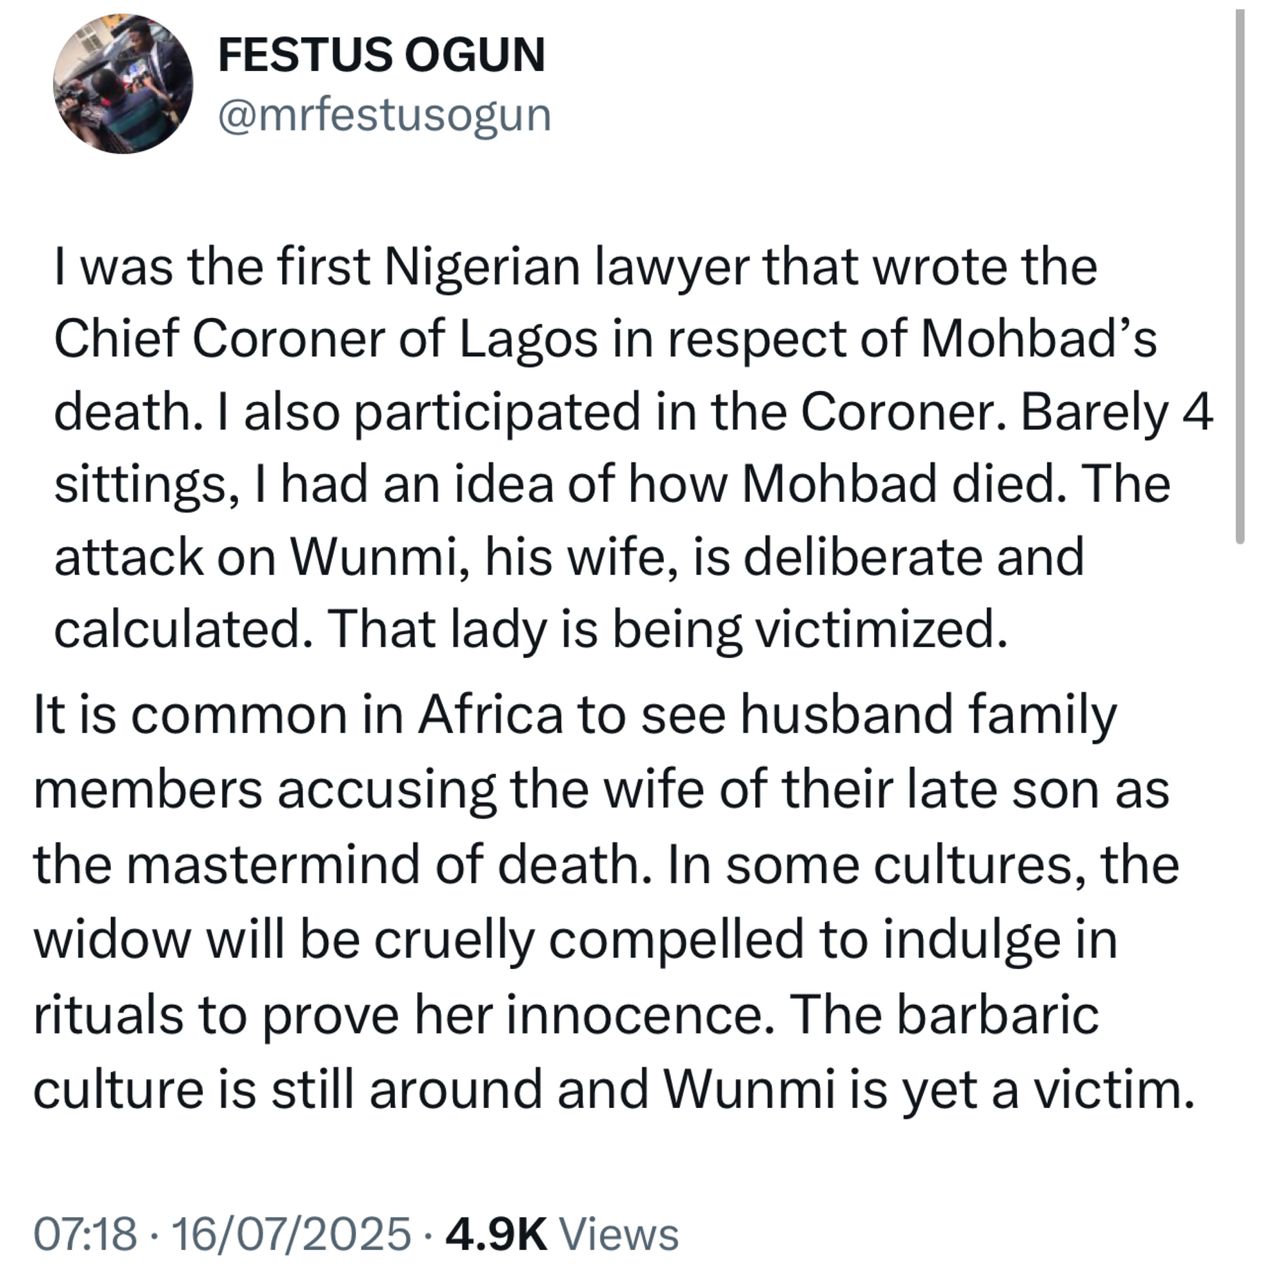1280x1280 pixels.
Task: Click the FESTUS OGUN display name
Action: (x=381, y=55)
